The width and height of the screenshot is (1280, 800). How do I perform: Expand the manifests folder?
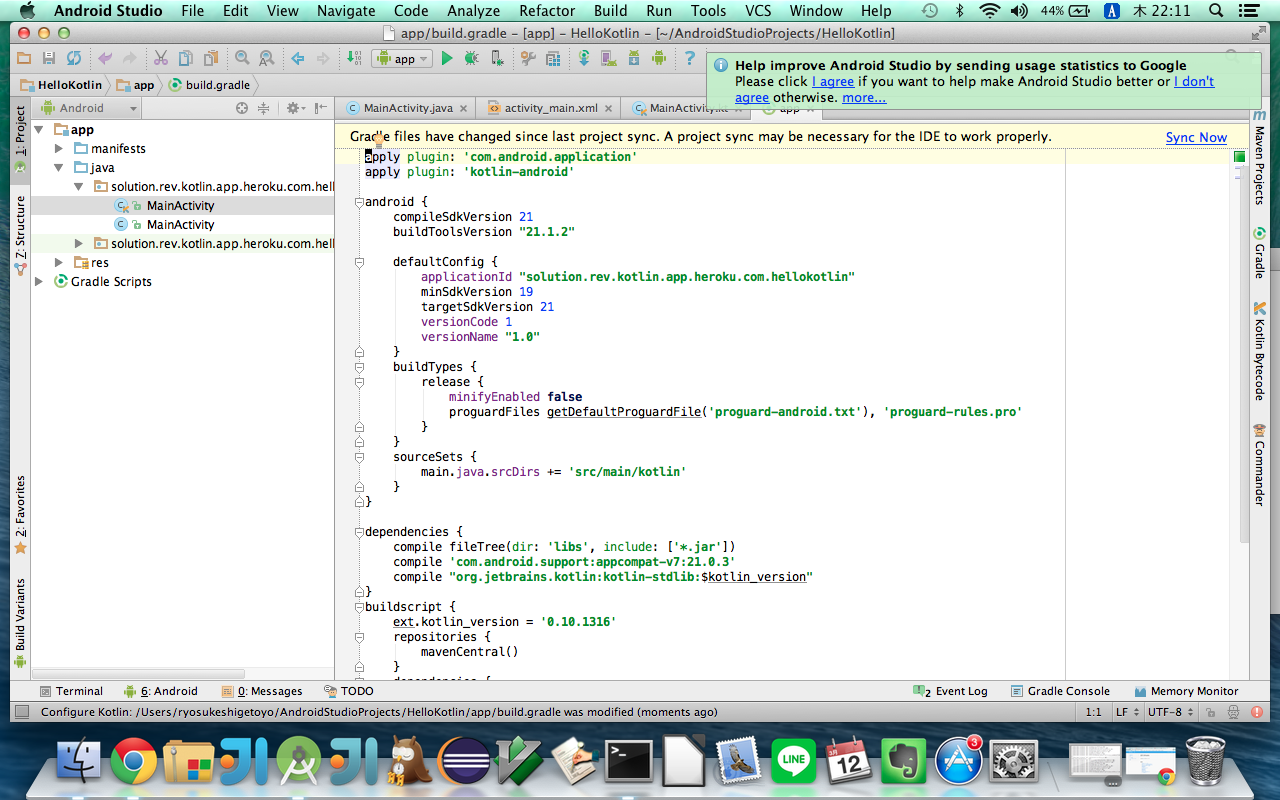(x=60, y=149)
